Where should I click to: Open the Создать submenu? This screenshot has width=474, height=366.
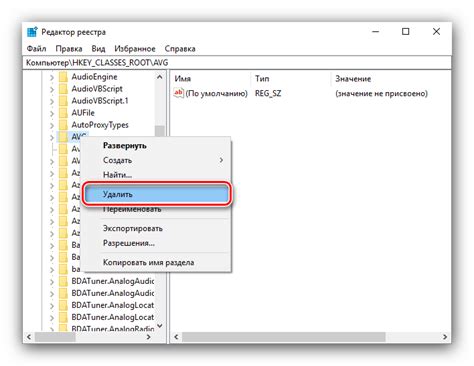(x=157, y=160)
